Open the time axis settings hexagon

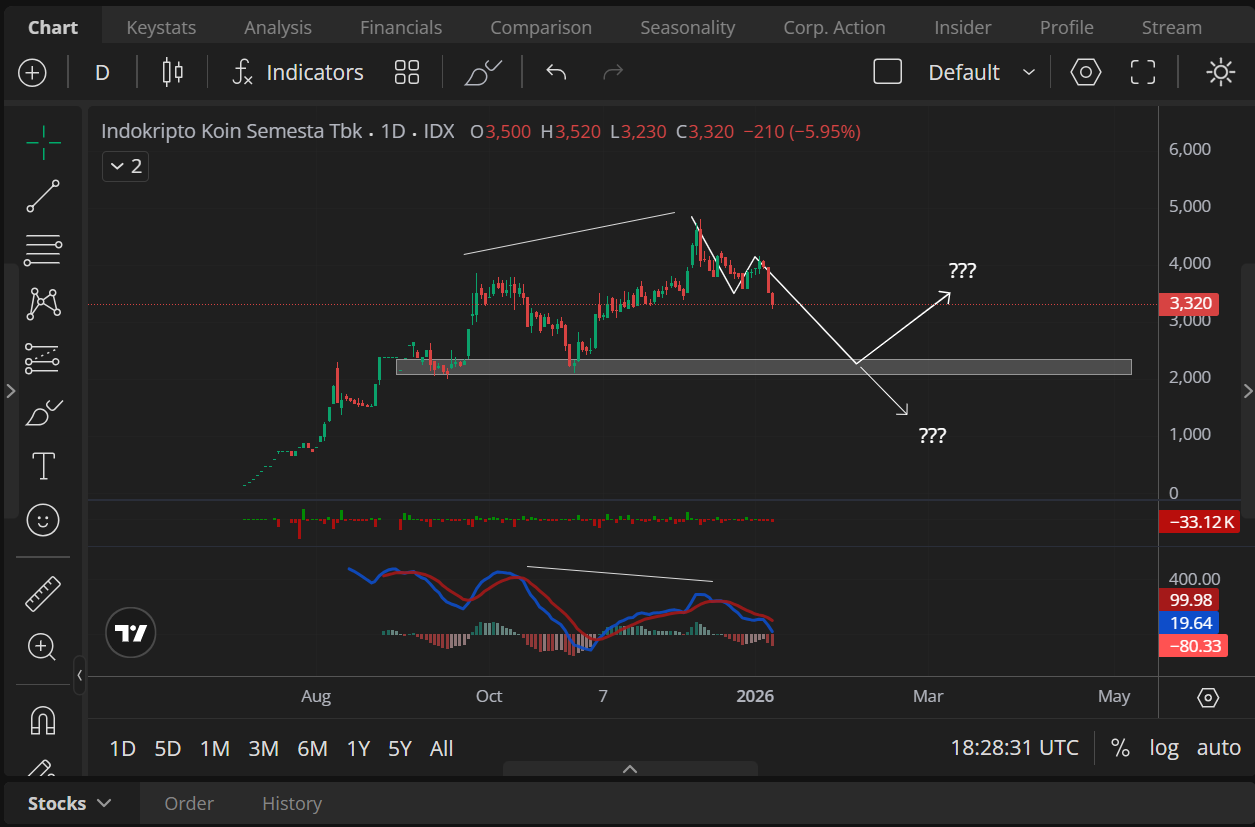pos(1207,697)
